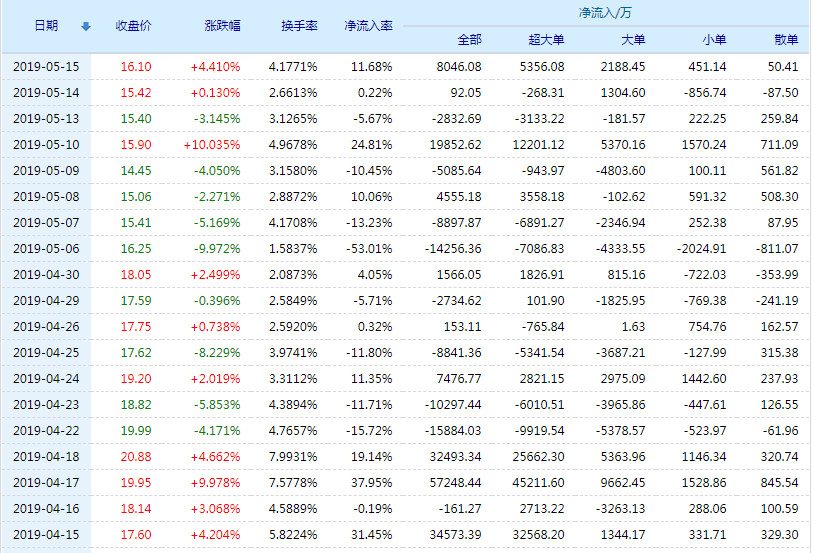Click the -53.01% net inflow rate

pos(369,249)
